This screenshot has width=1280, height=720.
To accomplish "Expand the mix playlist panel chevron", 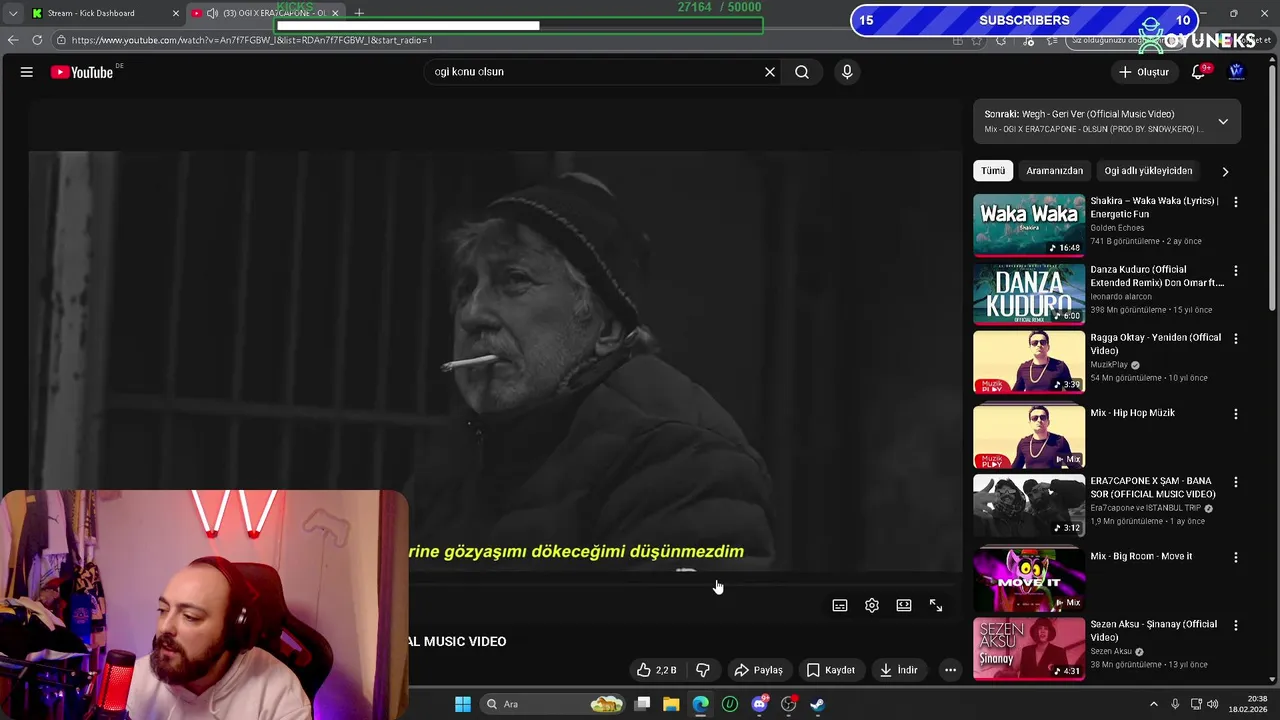I will (1223, 122).
